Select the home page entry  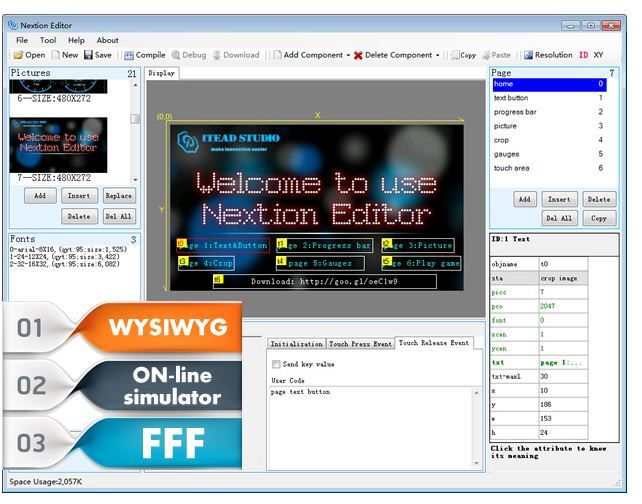tap(549, 84)
